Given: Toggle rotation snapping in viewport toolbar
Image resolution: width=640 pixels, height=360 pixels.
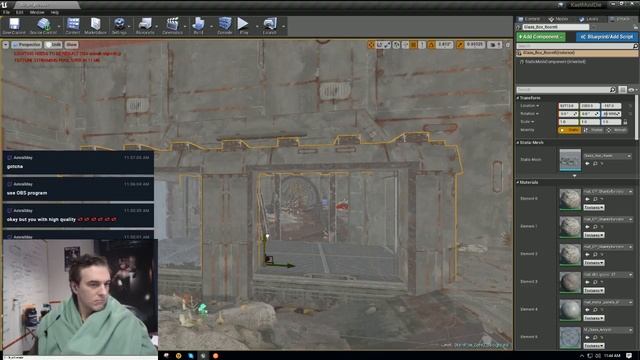Looking at the screenshot, I should pyautogui.click(x=431, y=45).
